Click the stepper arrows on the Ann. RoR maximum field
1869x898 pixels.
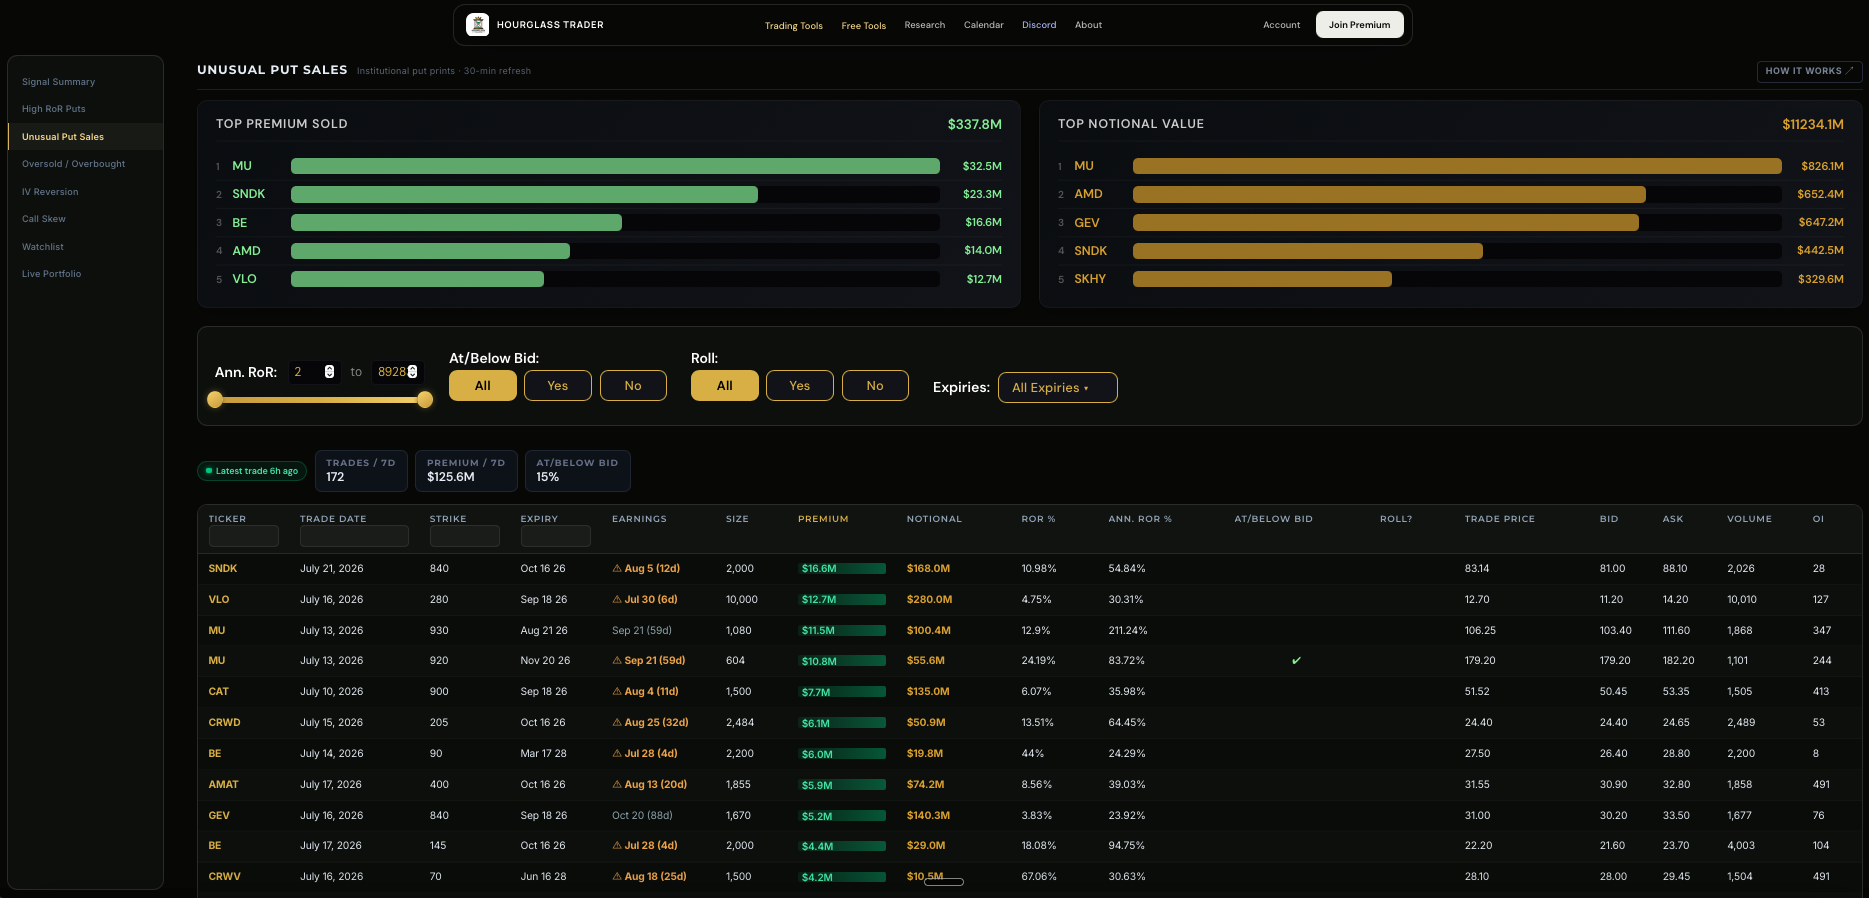pos(412,372)
